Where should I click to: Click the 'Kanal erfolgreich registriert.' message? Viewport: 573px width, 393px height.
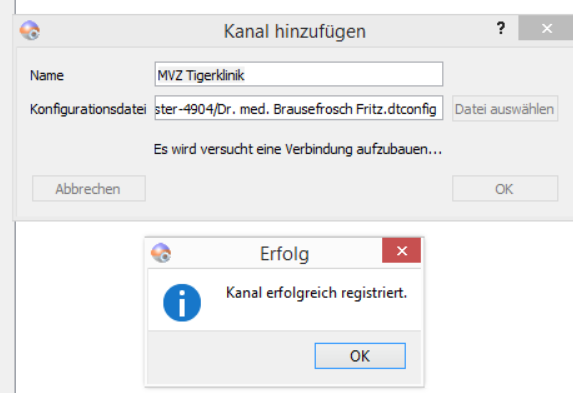(x=316, y=293)
